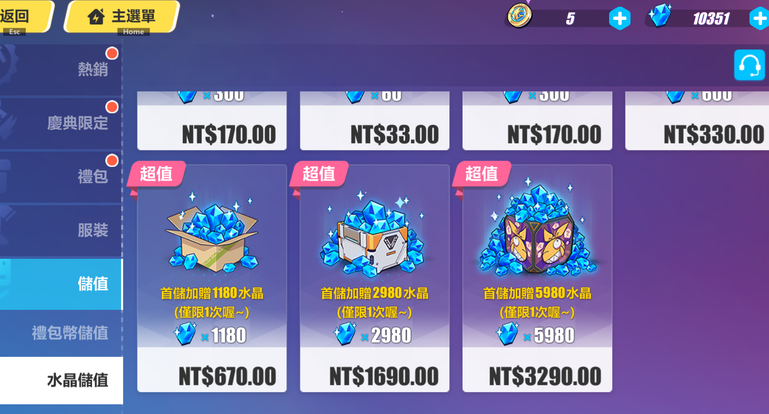This screenshot has height=414, width=769.
Task: Tap the blue crystal currency icon
Action: pyautogui.click(x=660, y=16)
